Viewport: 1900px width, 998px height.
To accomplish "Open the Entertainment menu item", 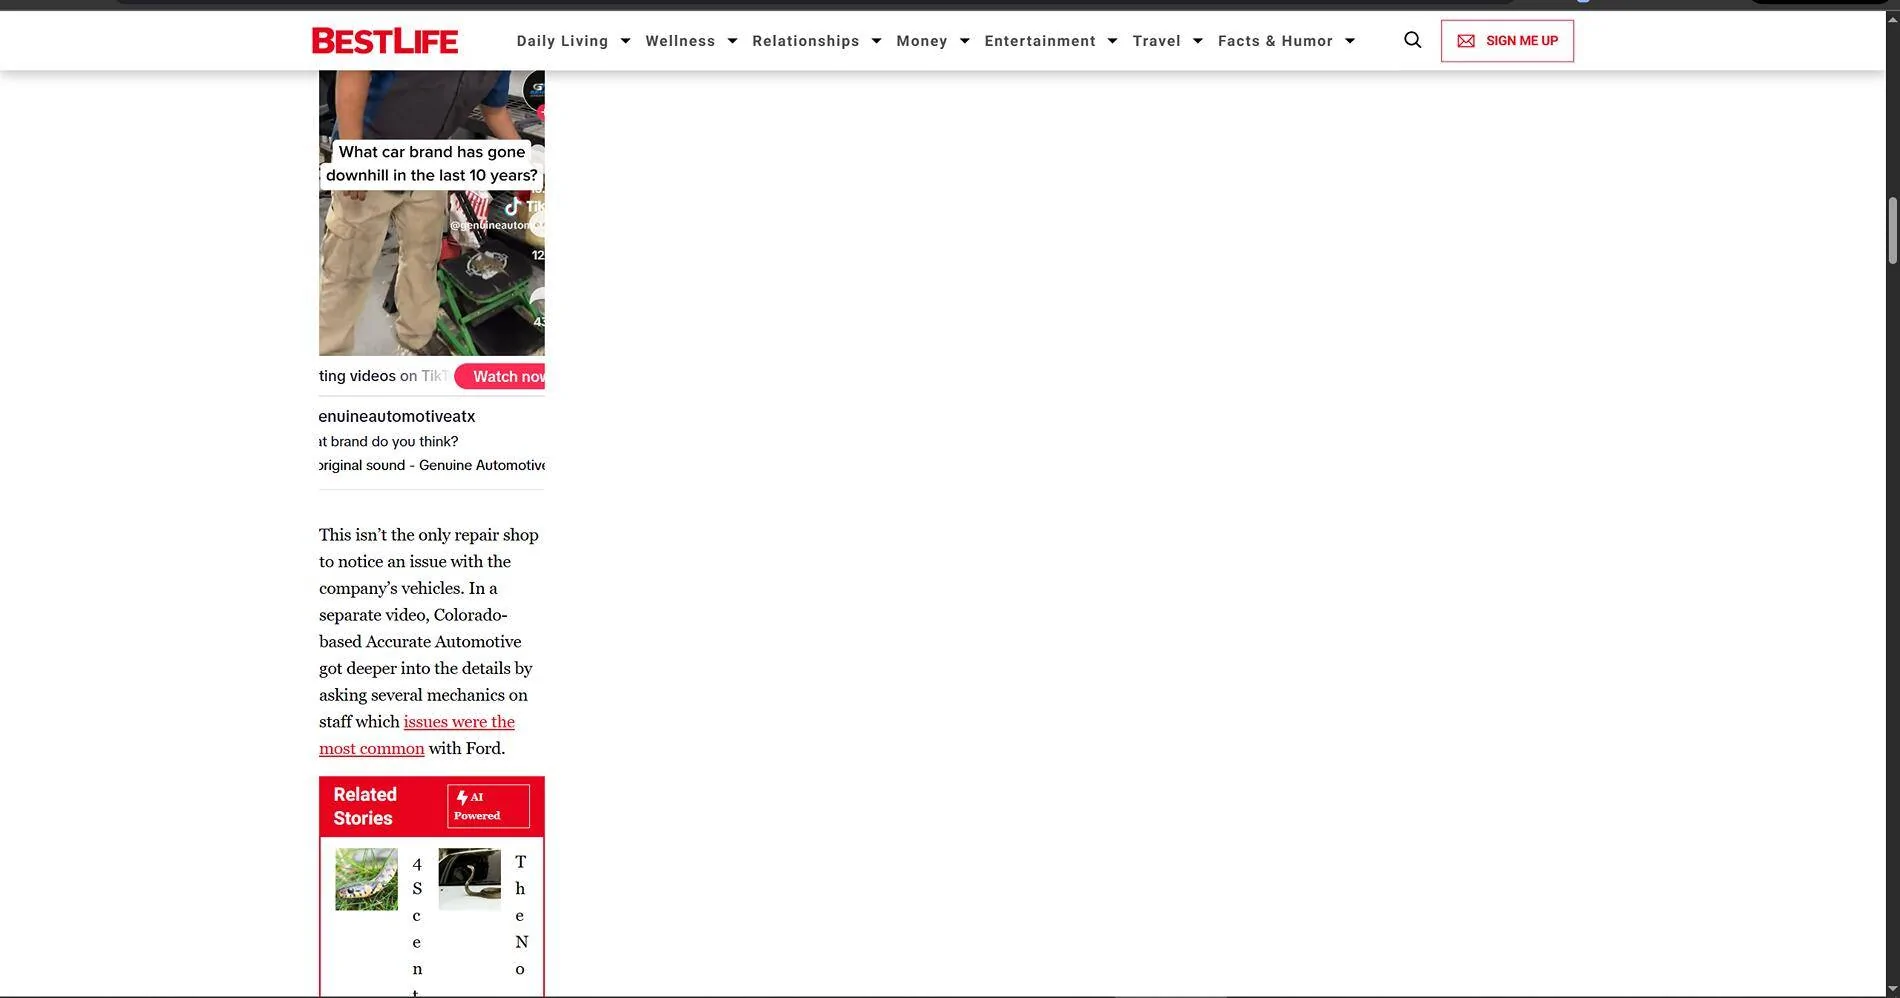I will click(x=1039, y=41).
